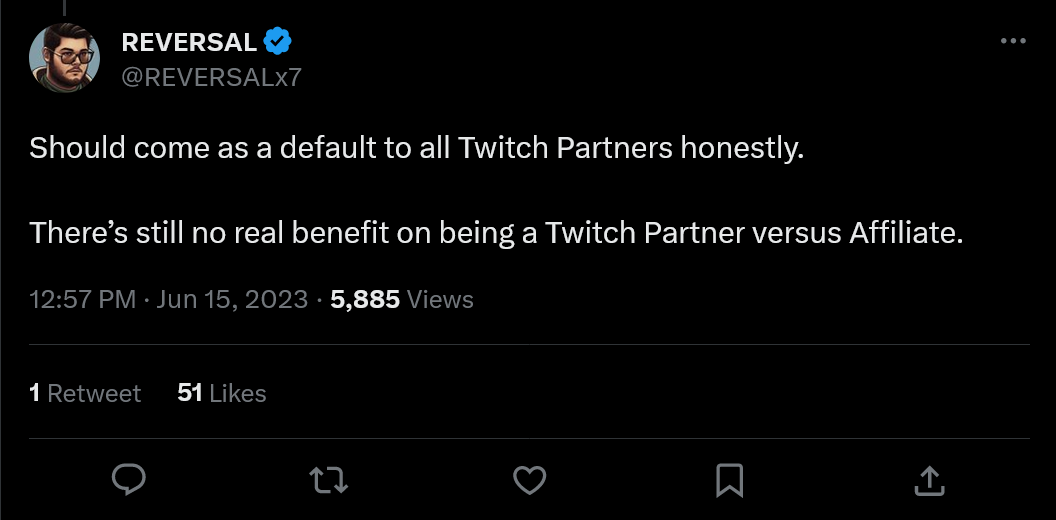Click the sentence about Partner versus Affiliate
The height and width of the screenshot is (520, 1056).
pyautogui.click(x=495, y=233)
